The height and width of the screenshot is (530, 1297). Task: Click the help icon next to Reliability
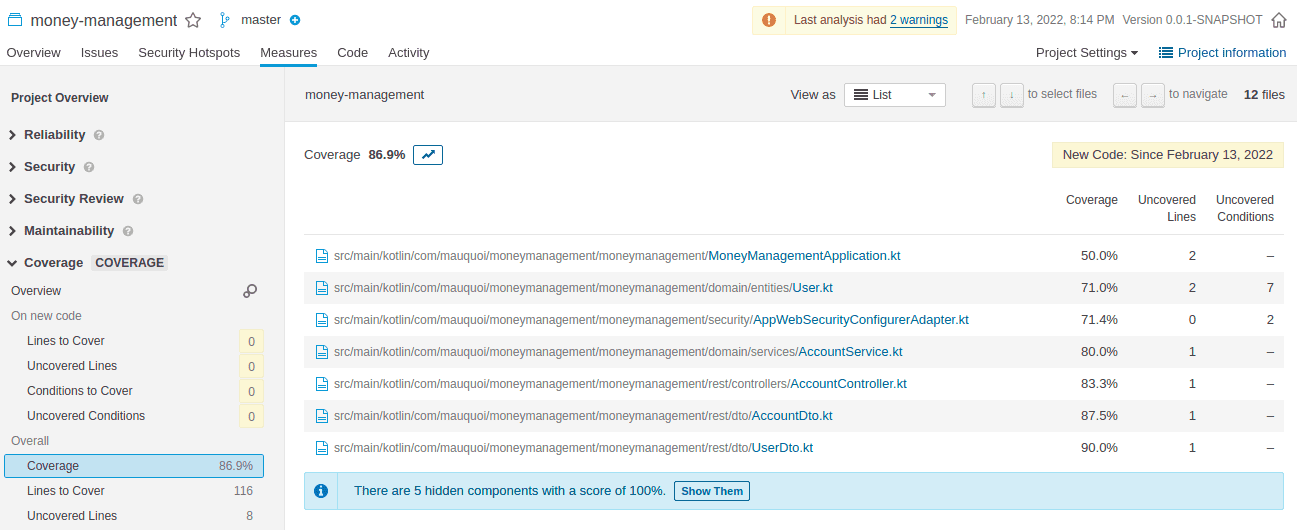click(99, 135)
